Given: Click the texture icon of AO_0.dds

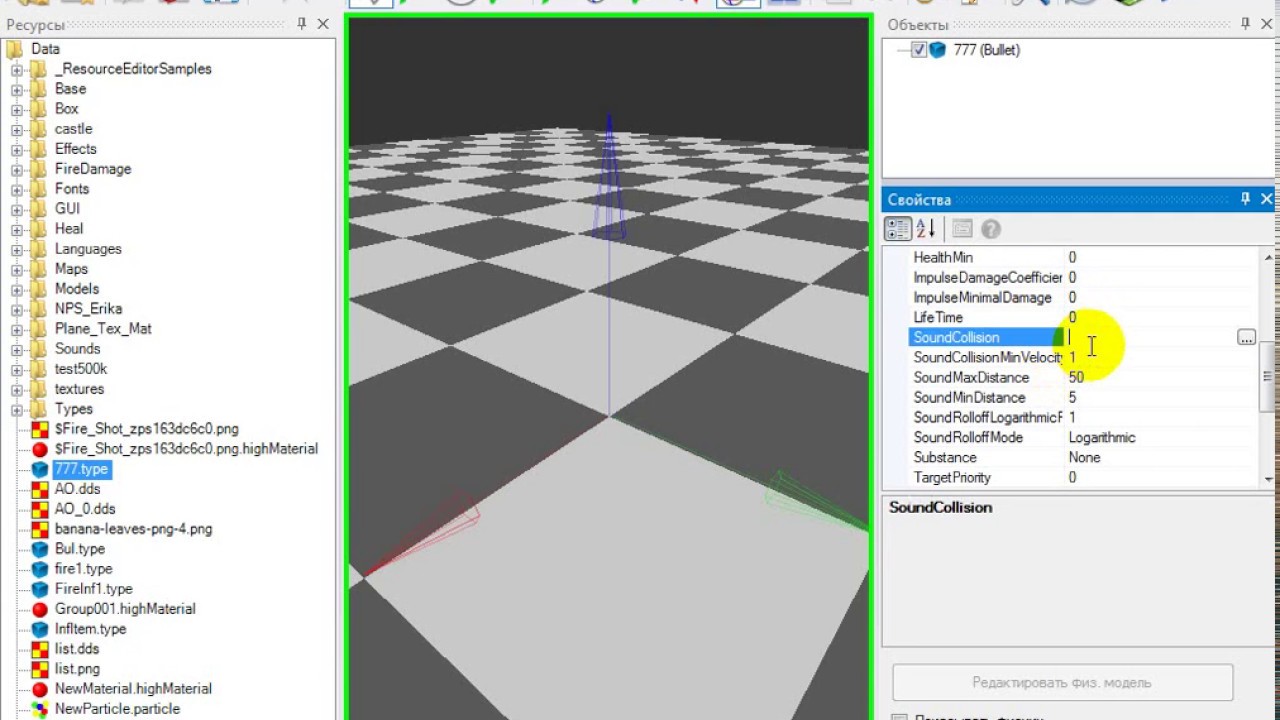Looking at the screenshot, I should 40,509.
